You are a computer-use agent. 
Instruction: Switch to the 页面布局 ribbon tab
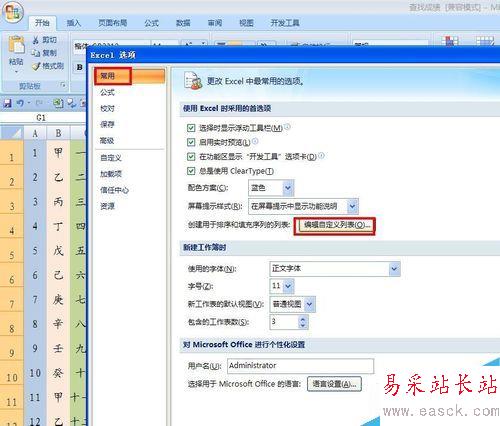click(x=113, y=23)
